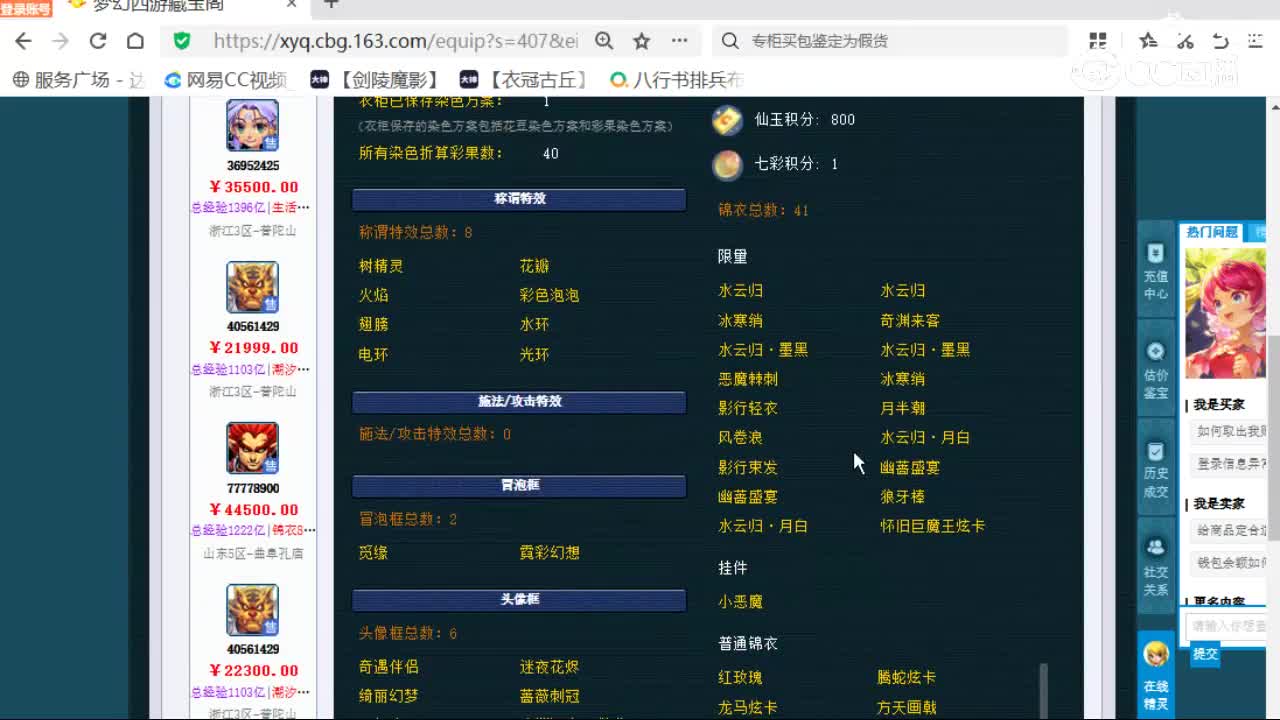Open the browser more options menu

pos(679,41)
